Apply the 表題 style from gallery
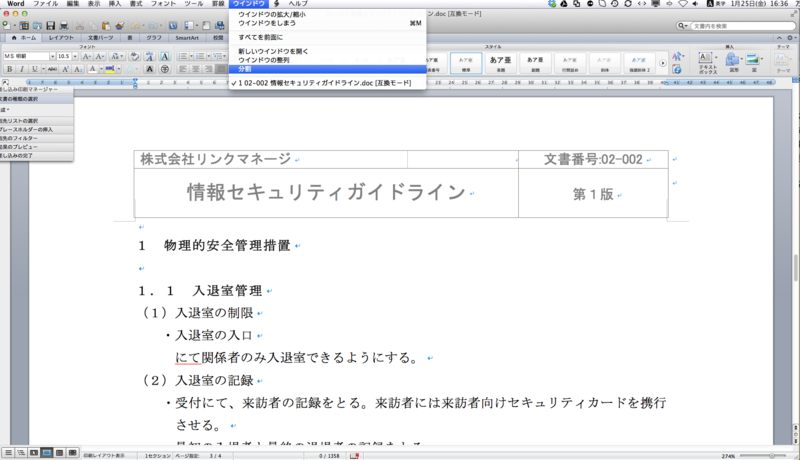This screenshot has width=800, height=460. tap(500, 63)
